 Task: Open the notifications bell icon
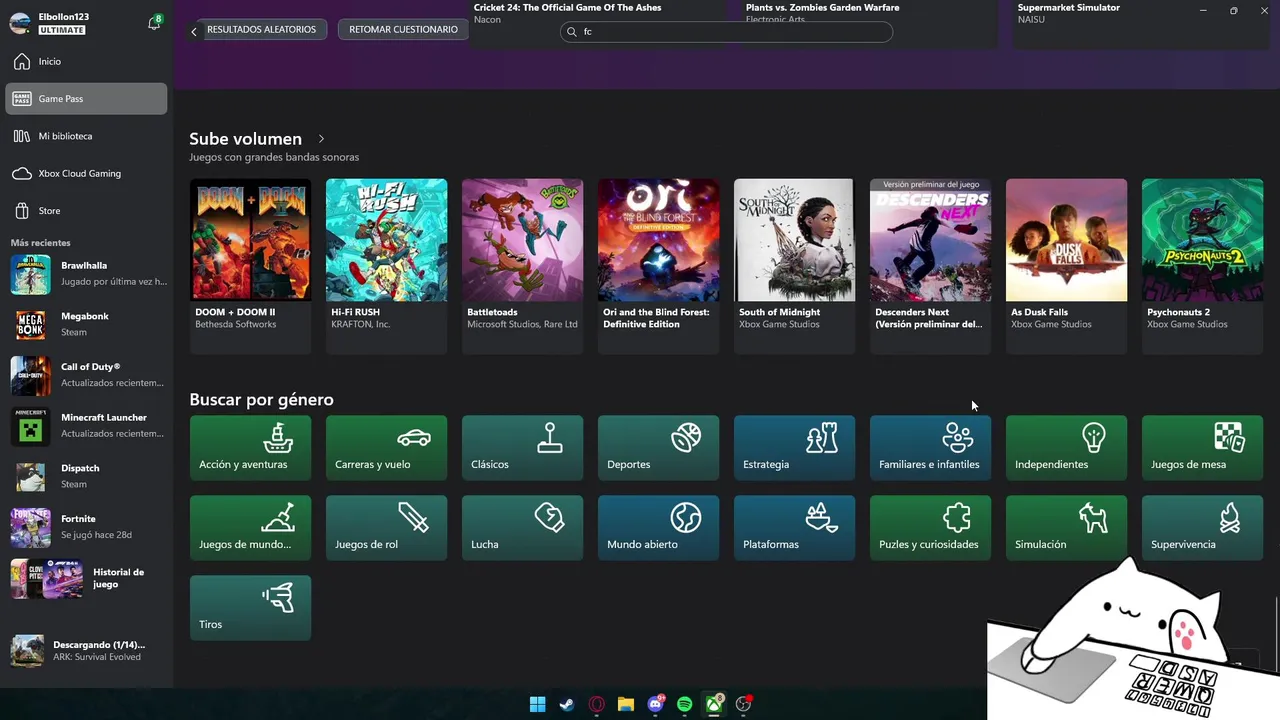(154, 23)
